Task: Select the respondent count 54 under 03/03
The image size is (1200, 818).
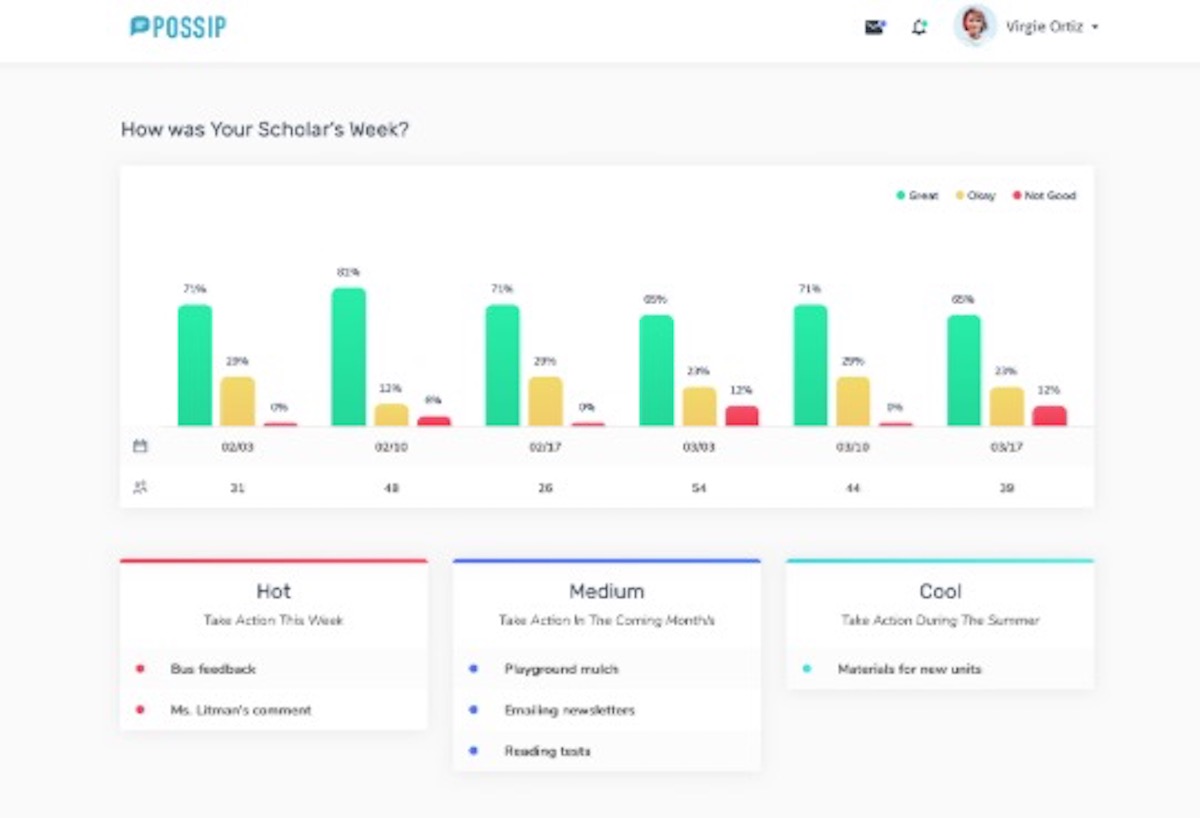Action: point(698,488)
